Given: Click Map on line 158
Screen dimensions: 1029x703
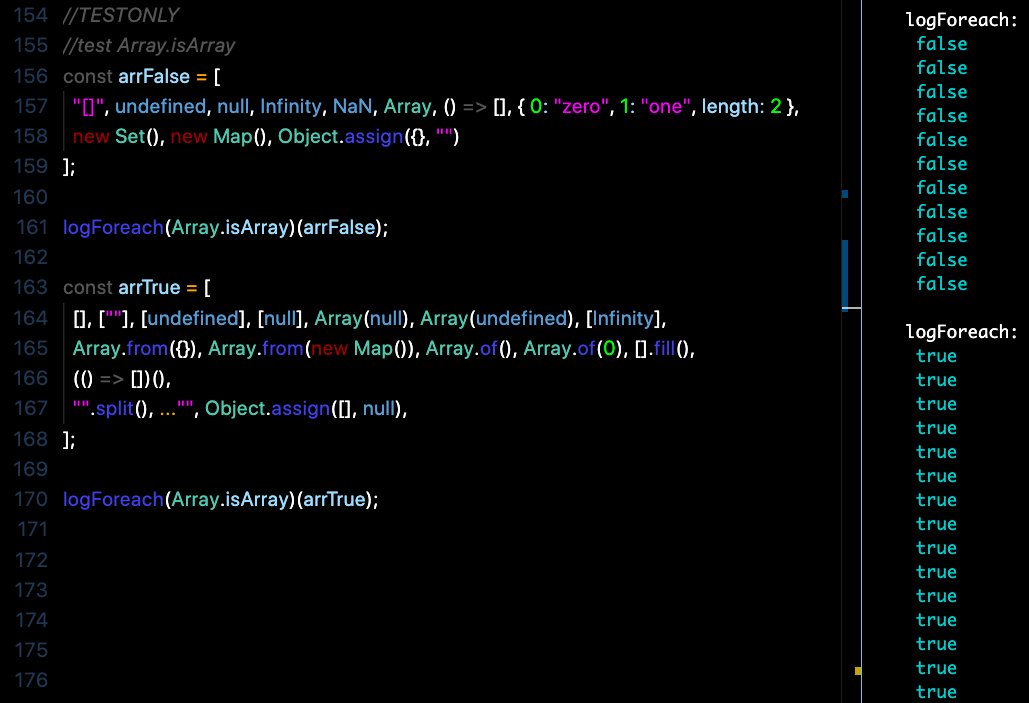Looking at the screenshot, I should pyautogui.click(x=233, y=137).
